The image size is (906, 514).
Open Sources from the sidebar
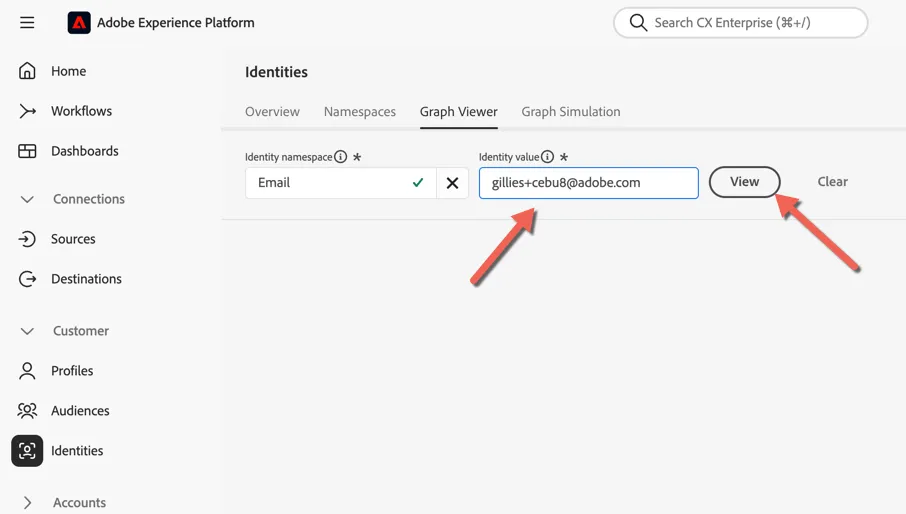point(73,239)
